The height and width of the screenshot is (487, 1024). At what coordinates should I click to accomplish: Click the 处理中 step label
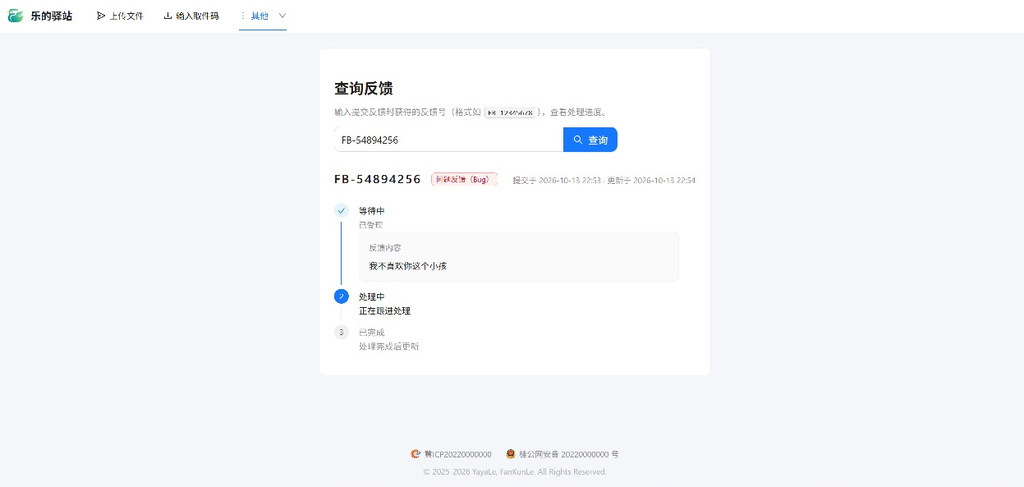pyautogui.click(x=372, y=296)
